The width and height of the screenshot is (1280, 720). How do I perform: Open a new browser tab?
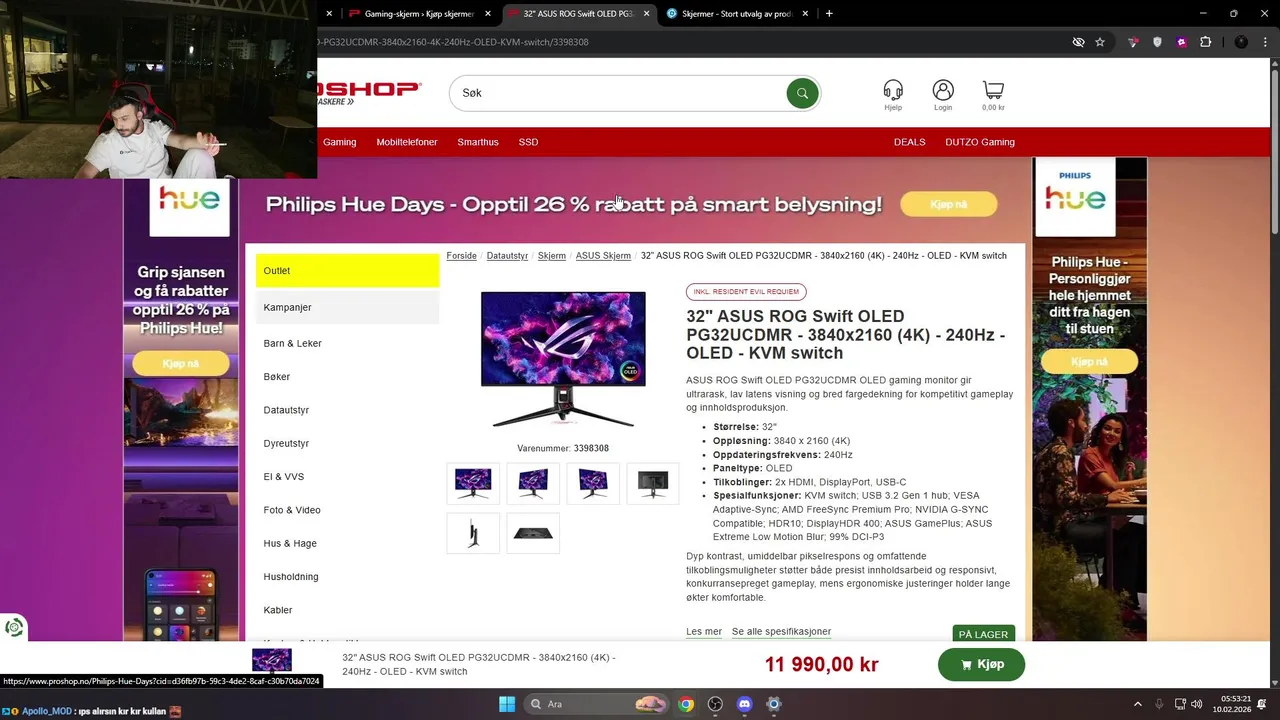click(829, 13)
